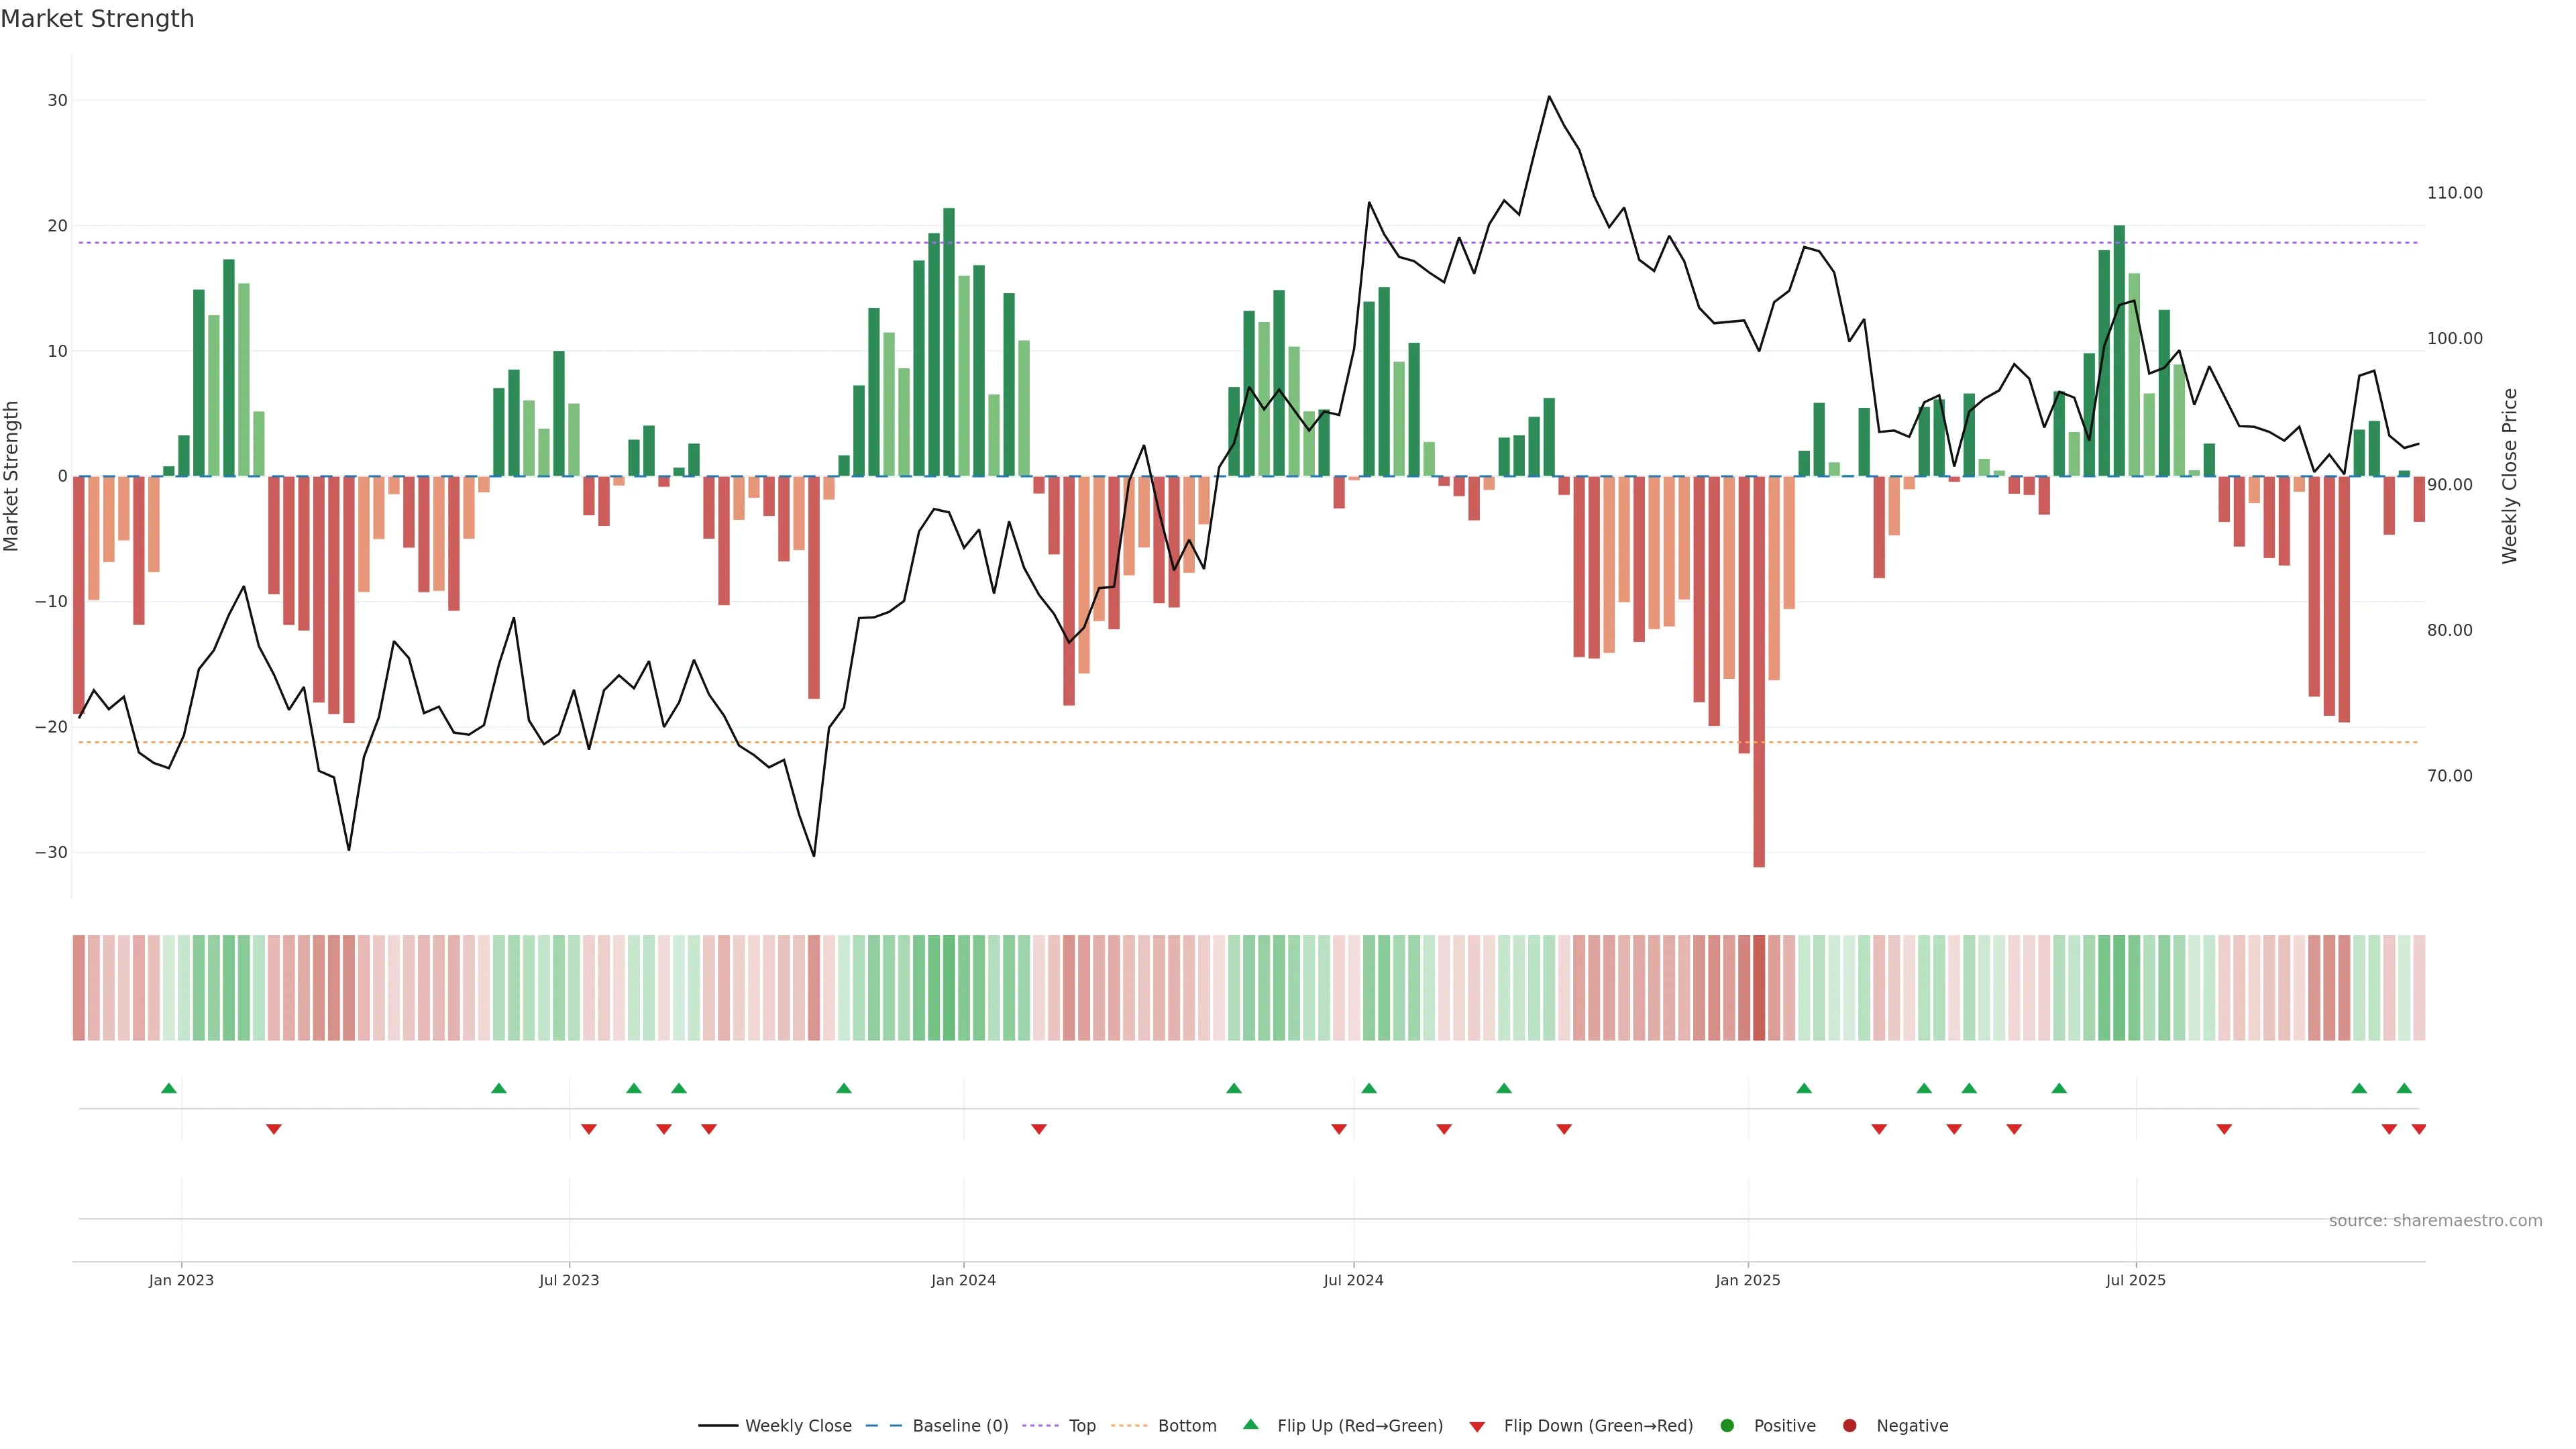
Task: Click the green Positive circle in legend
Action: click(1727, 1426)
